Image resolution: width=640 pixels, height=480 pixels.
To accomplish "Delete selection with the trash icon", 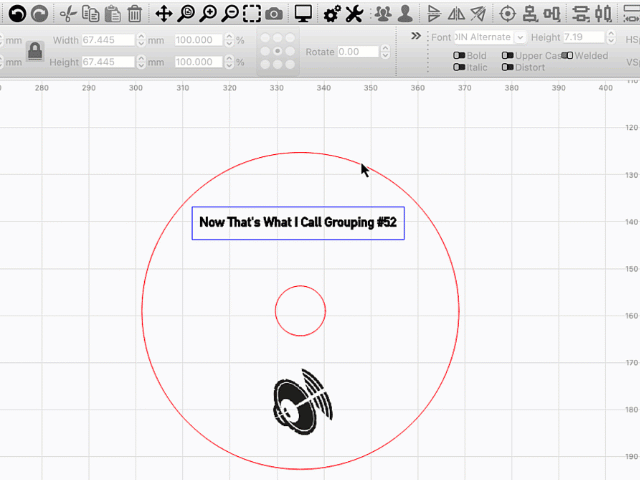I will tap(135, 14).
